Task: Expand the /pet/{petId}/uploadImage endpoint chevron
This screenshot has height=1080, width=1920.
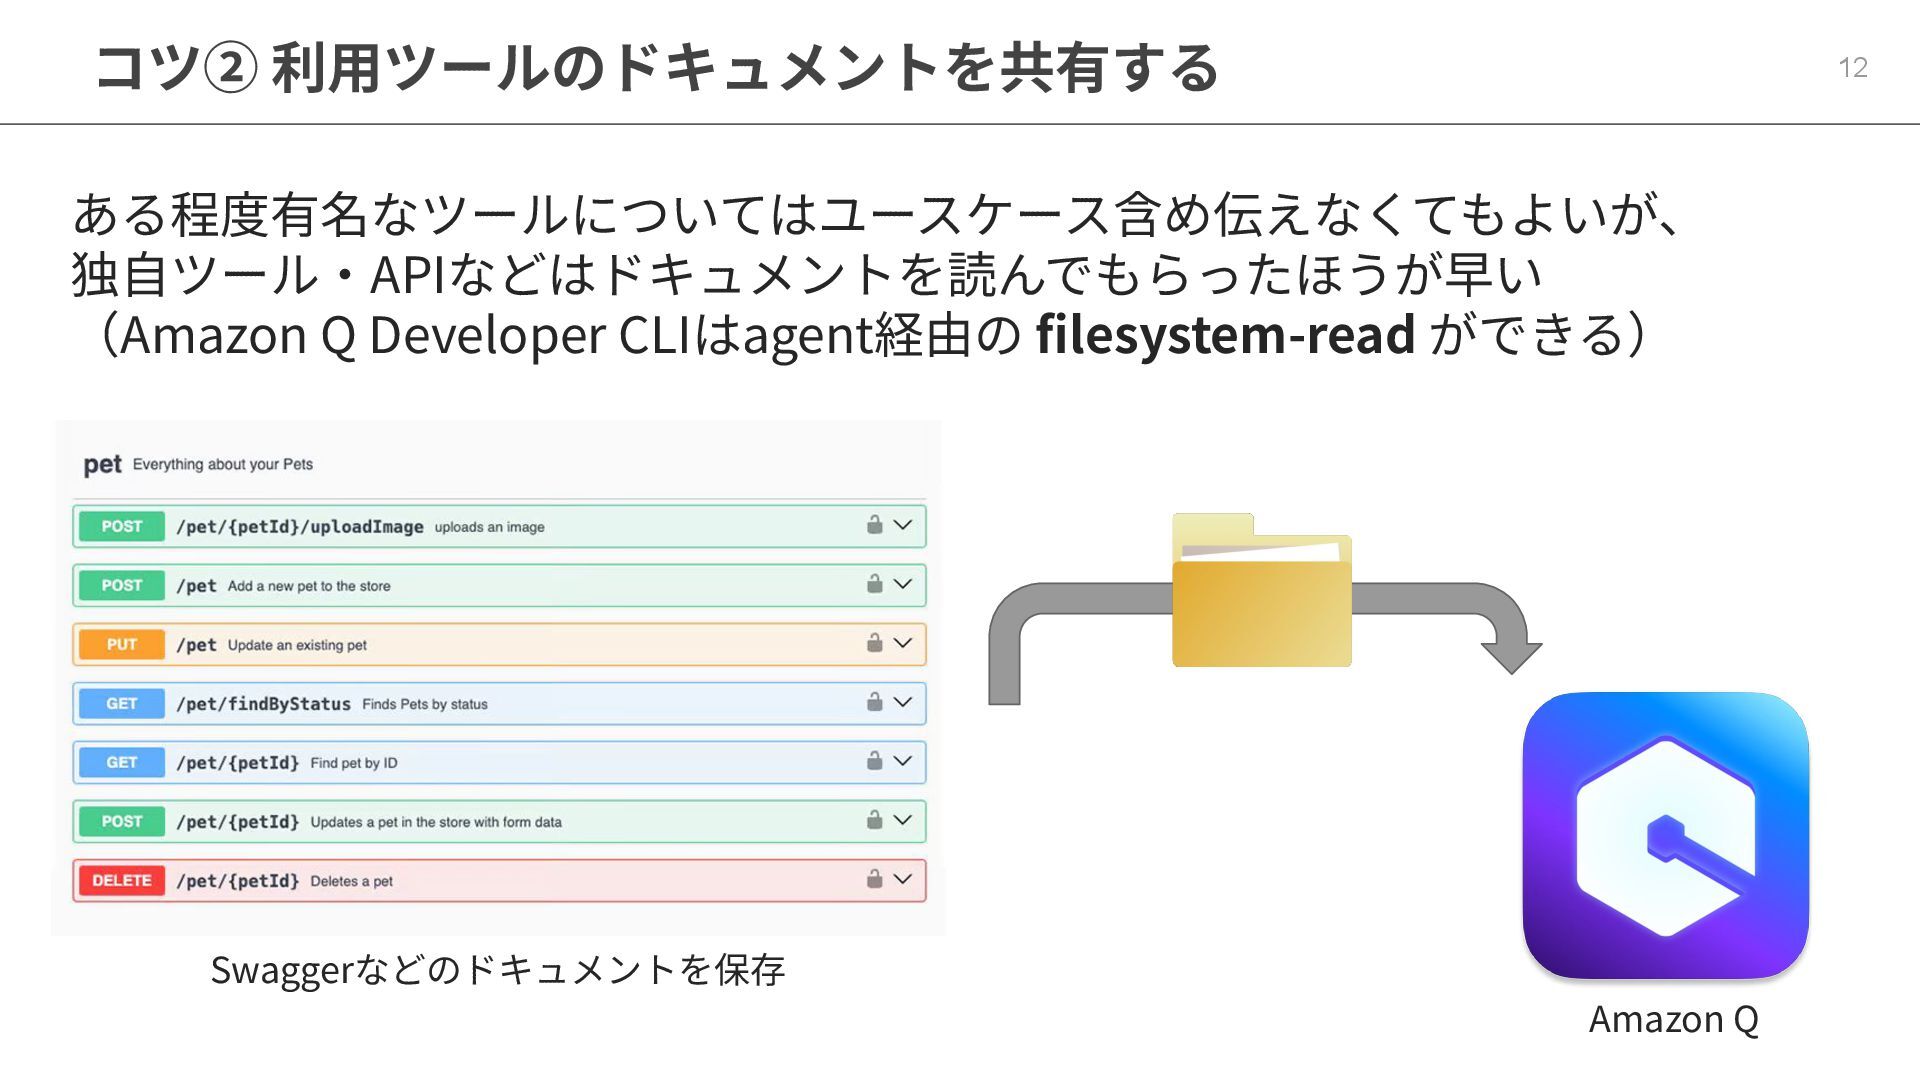Action: [x=903, y=525]
